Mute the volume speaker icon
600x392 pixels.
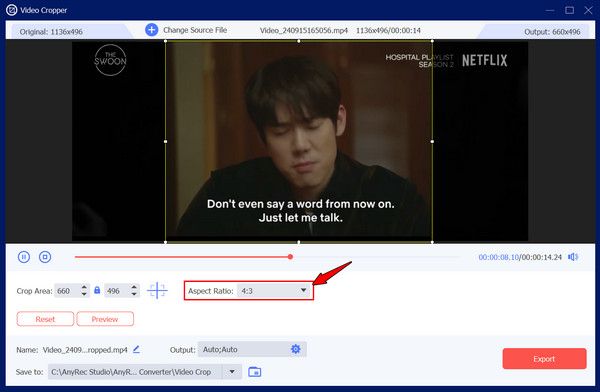coord(573,257)
